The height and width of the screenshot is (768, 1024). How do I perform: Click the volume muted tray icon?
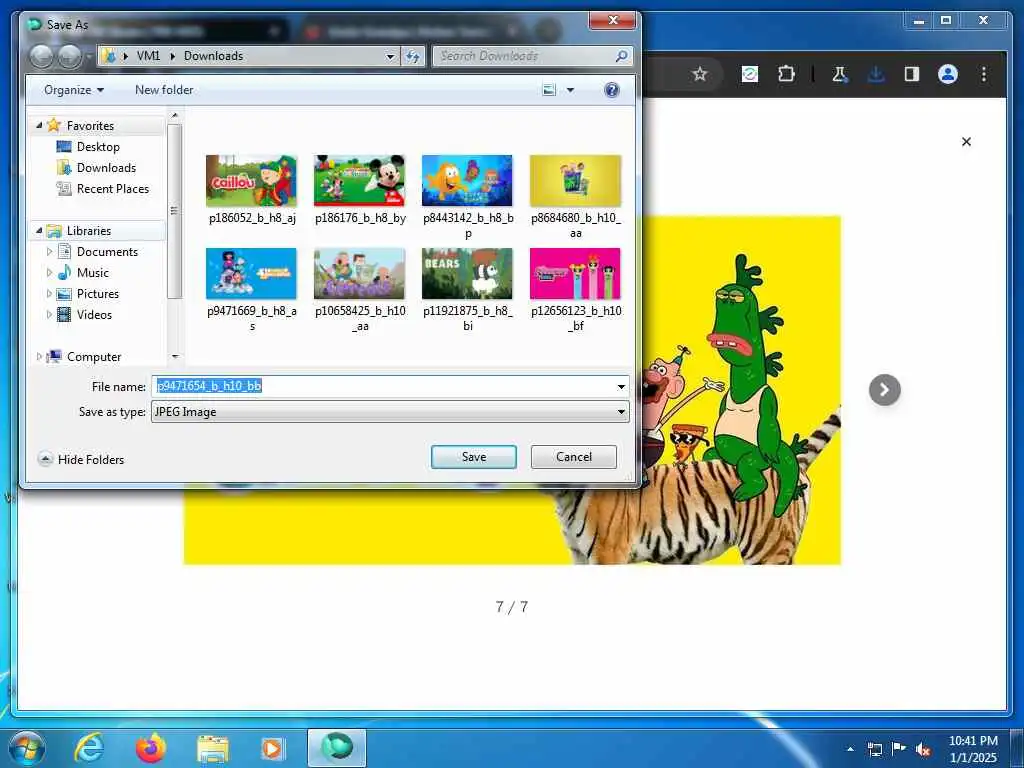point(923,749)
